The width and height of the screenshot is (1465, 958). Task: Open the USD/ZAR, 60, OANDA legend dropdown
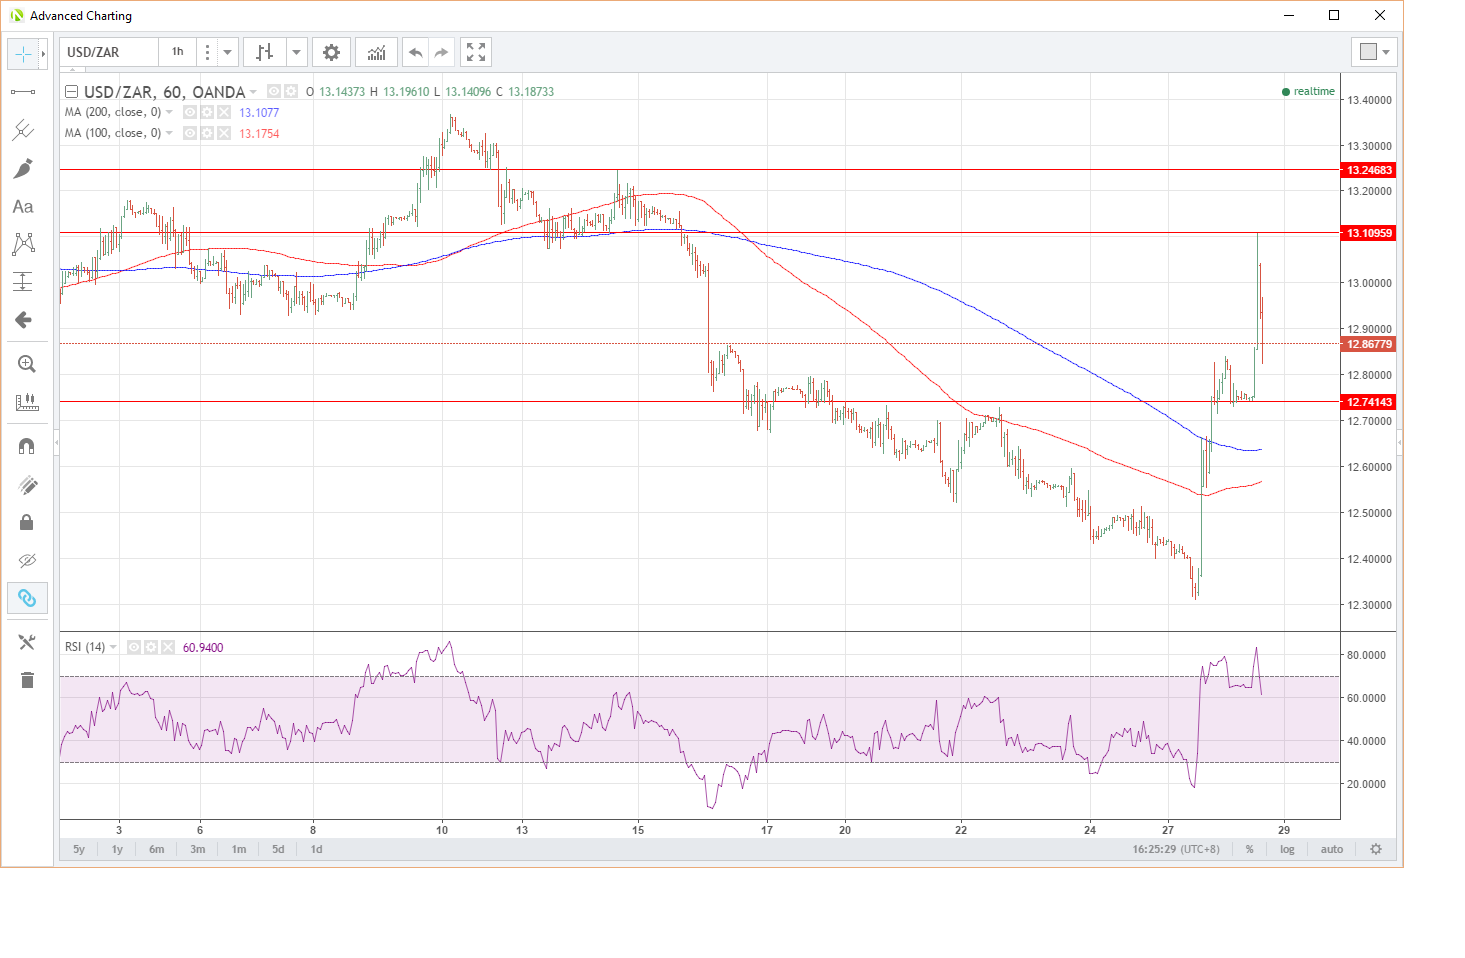pyautogui.click(x=253, y=92)
